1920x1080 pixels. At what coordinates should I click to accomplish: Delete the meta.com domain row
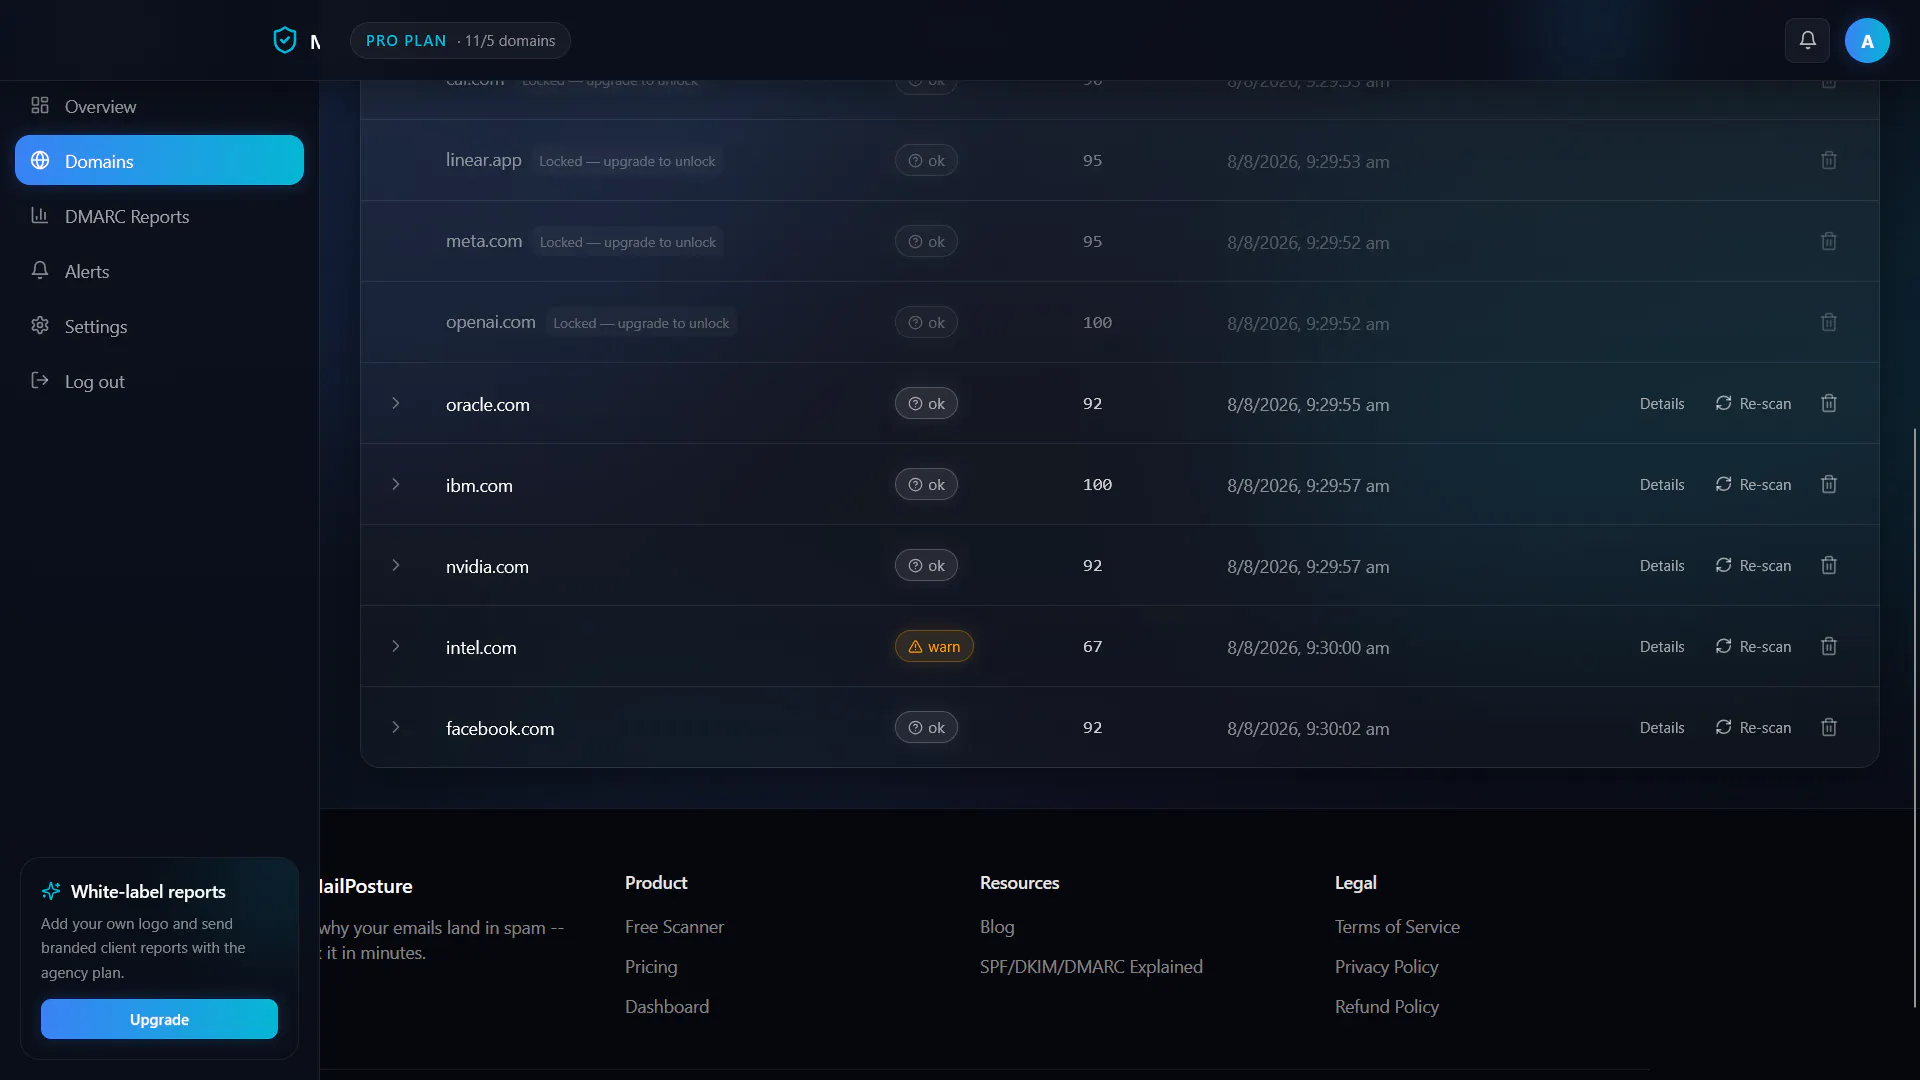pyautogui.click(x=1829, y=241)
